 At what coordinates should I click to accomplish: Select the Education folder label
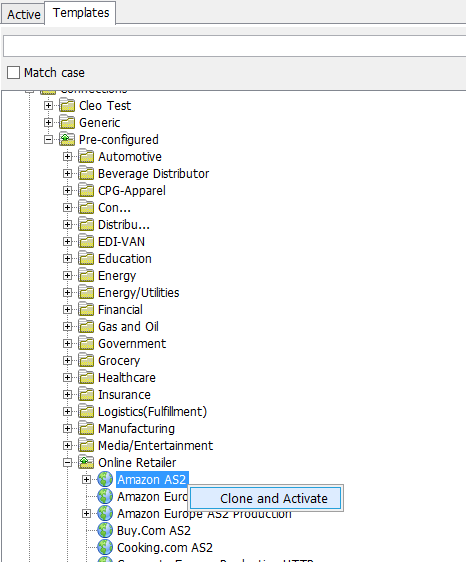point(125,258)
